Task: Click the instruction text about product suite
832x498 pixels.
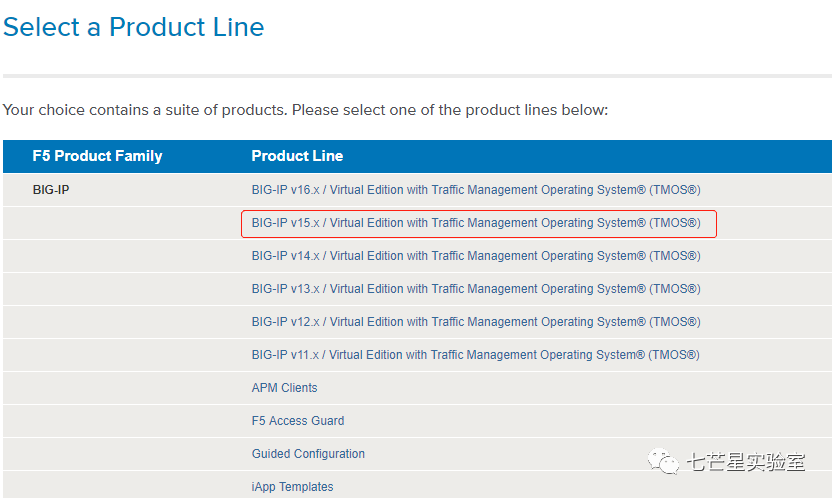Action: click(305, 110)
